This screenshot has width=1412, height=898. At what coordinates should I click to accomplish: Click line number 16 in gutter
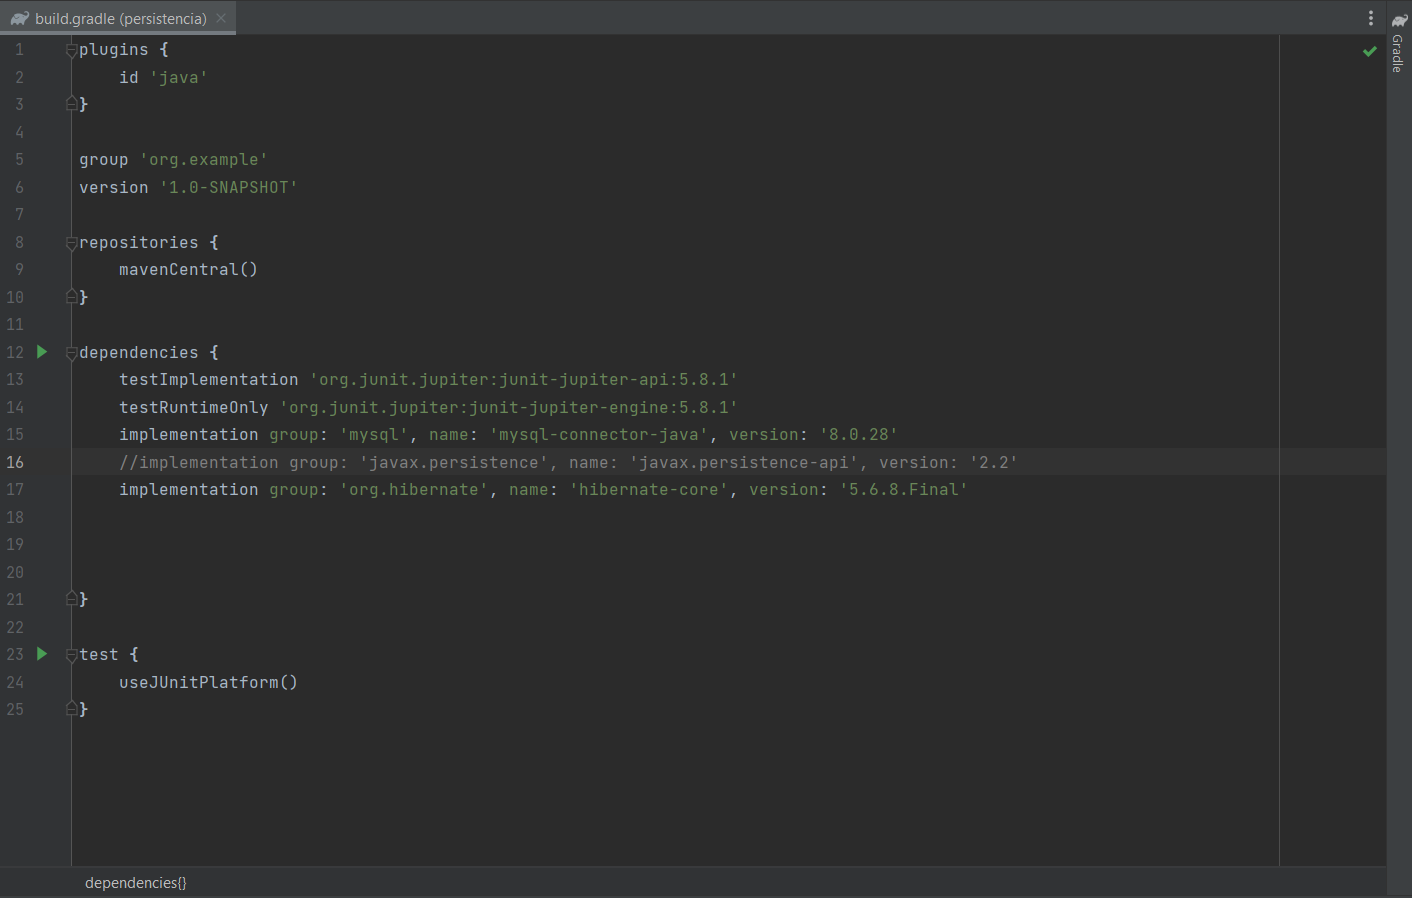(15, 462)
